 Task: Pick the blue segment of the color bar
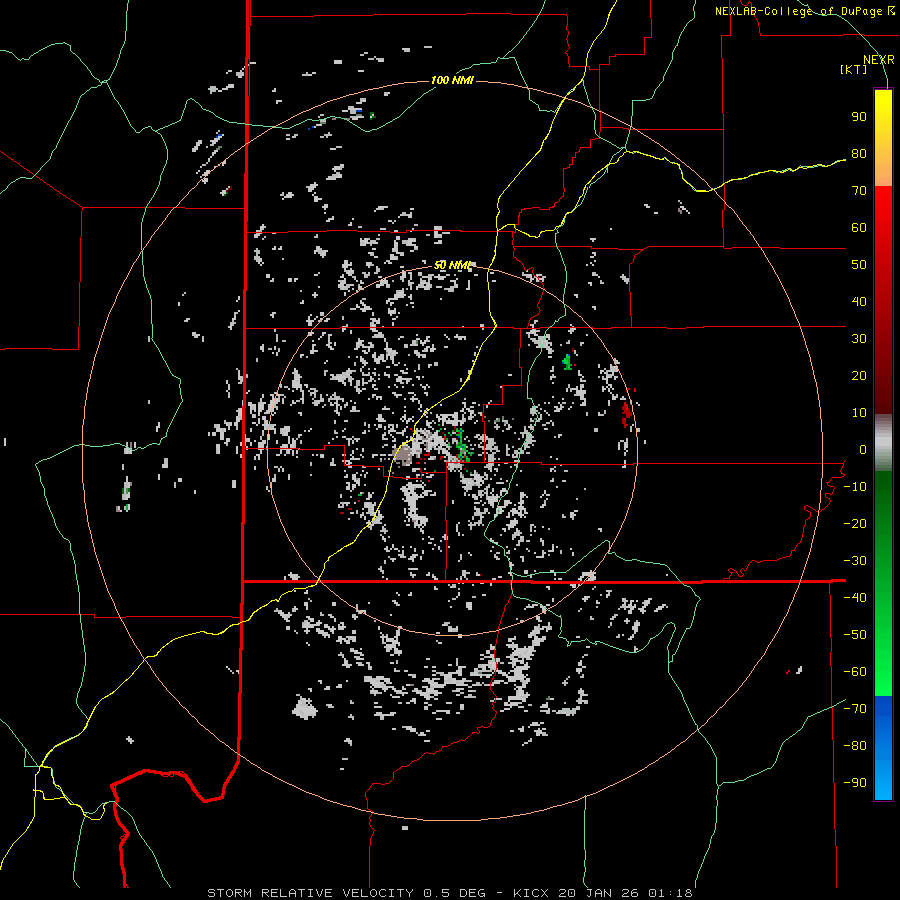pos(883,748)
